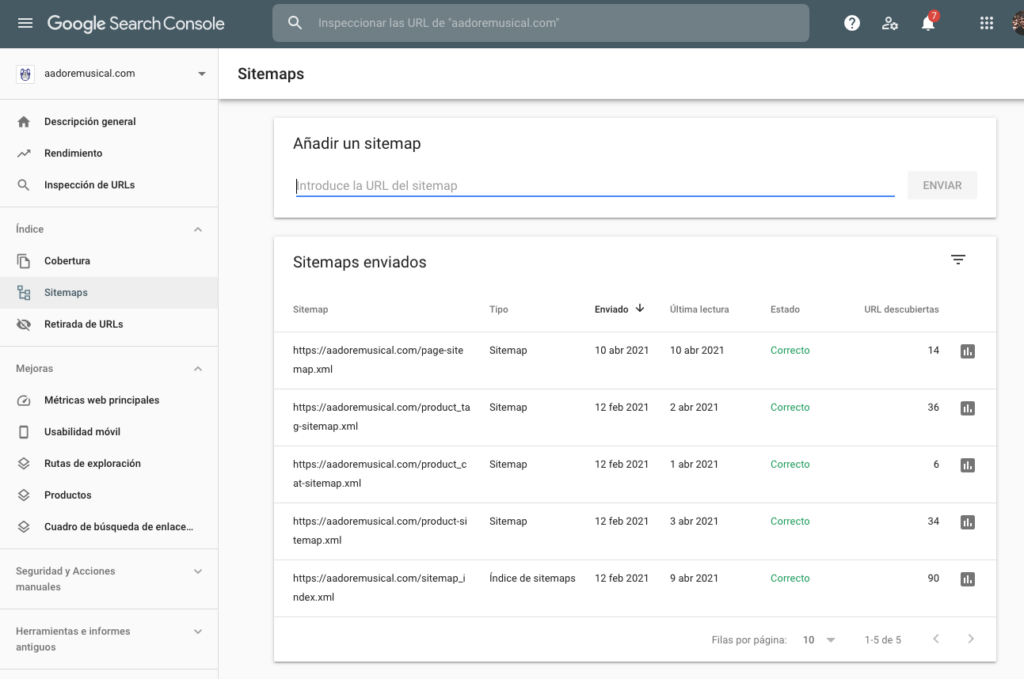Click the layers icon beside Productos
This screenshot has width=1024, height=679.
[x=24, y=495]
